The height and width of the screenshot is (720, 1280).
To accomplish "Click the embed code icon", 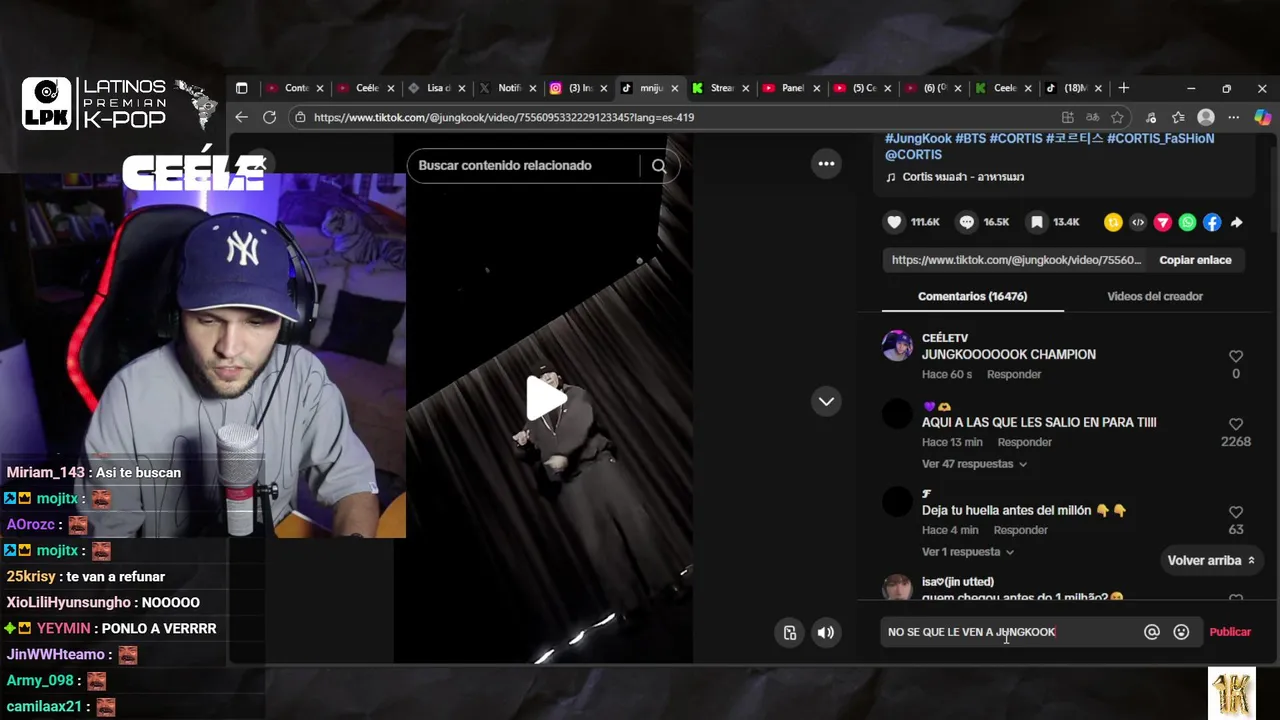I will click(1138, 223).
